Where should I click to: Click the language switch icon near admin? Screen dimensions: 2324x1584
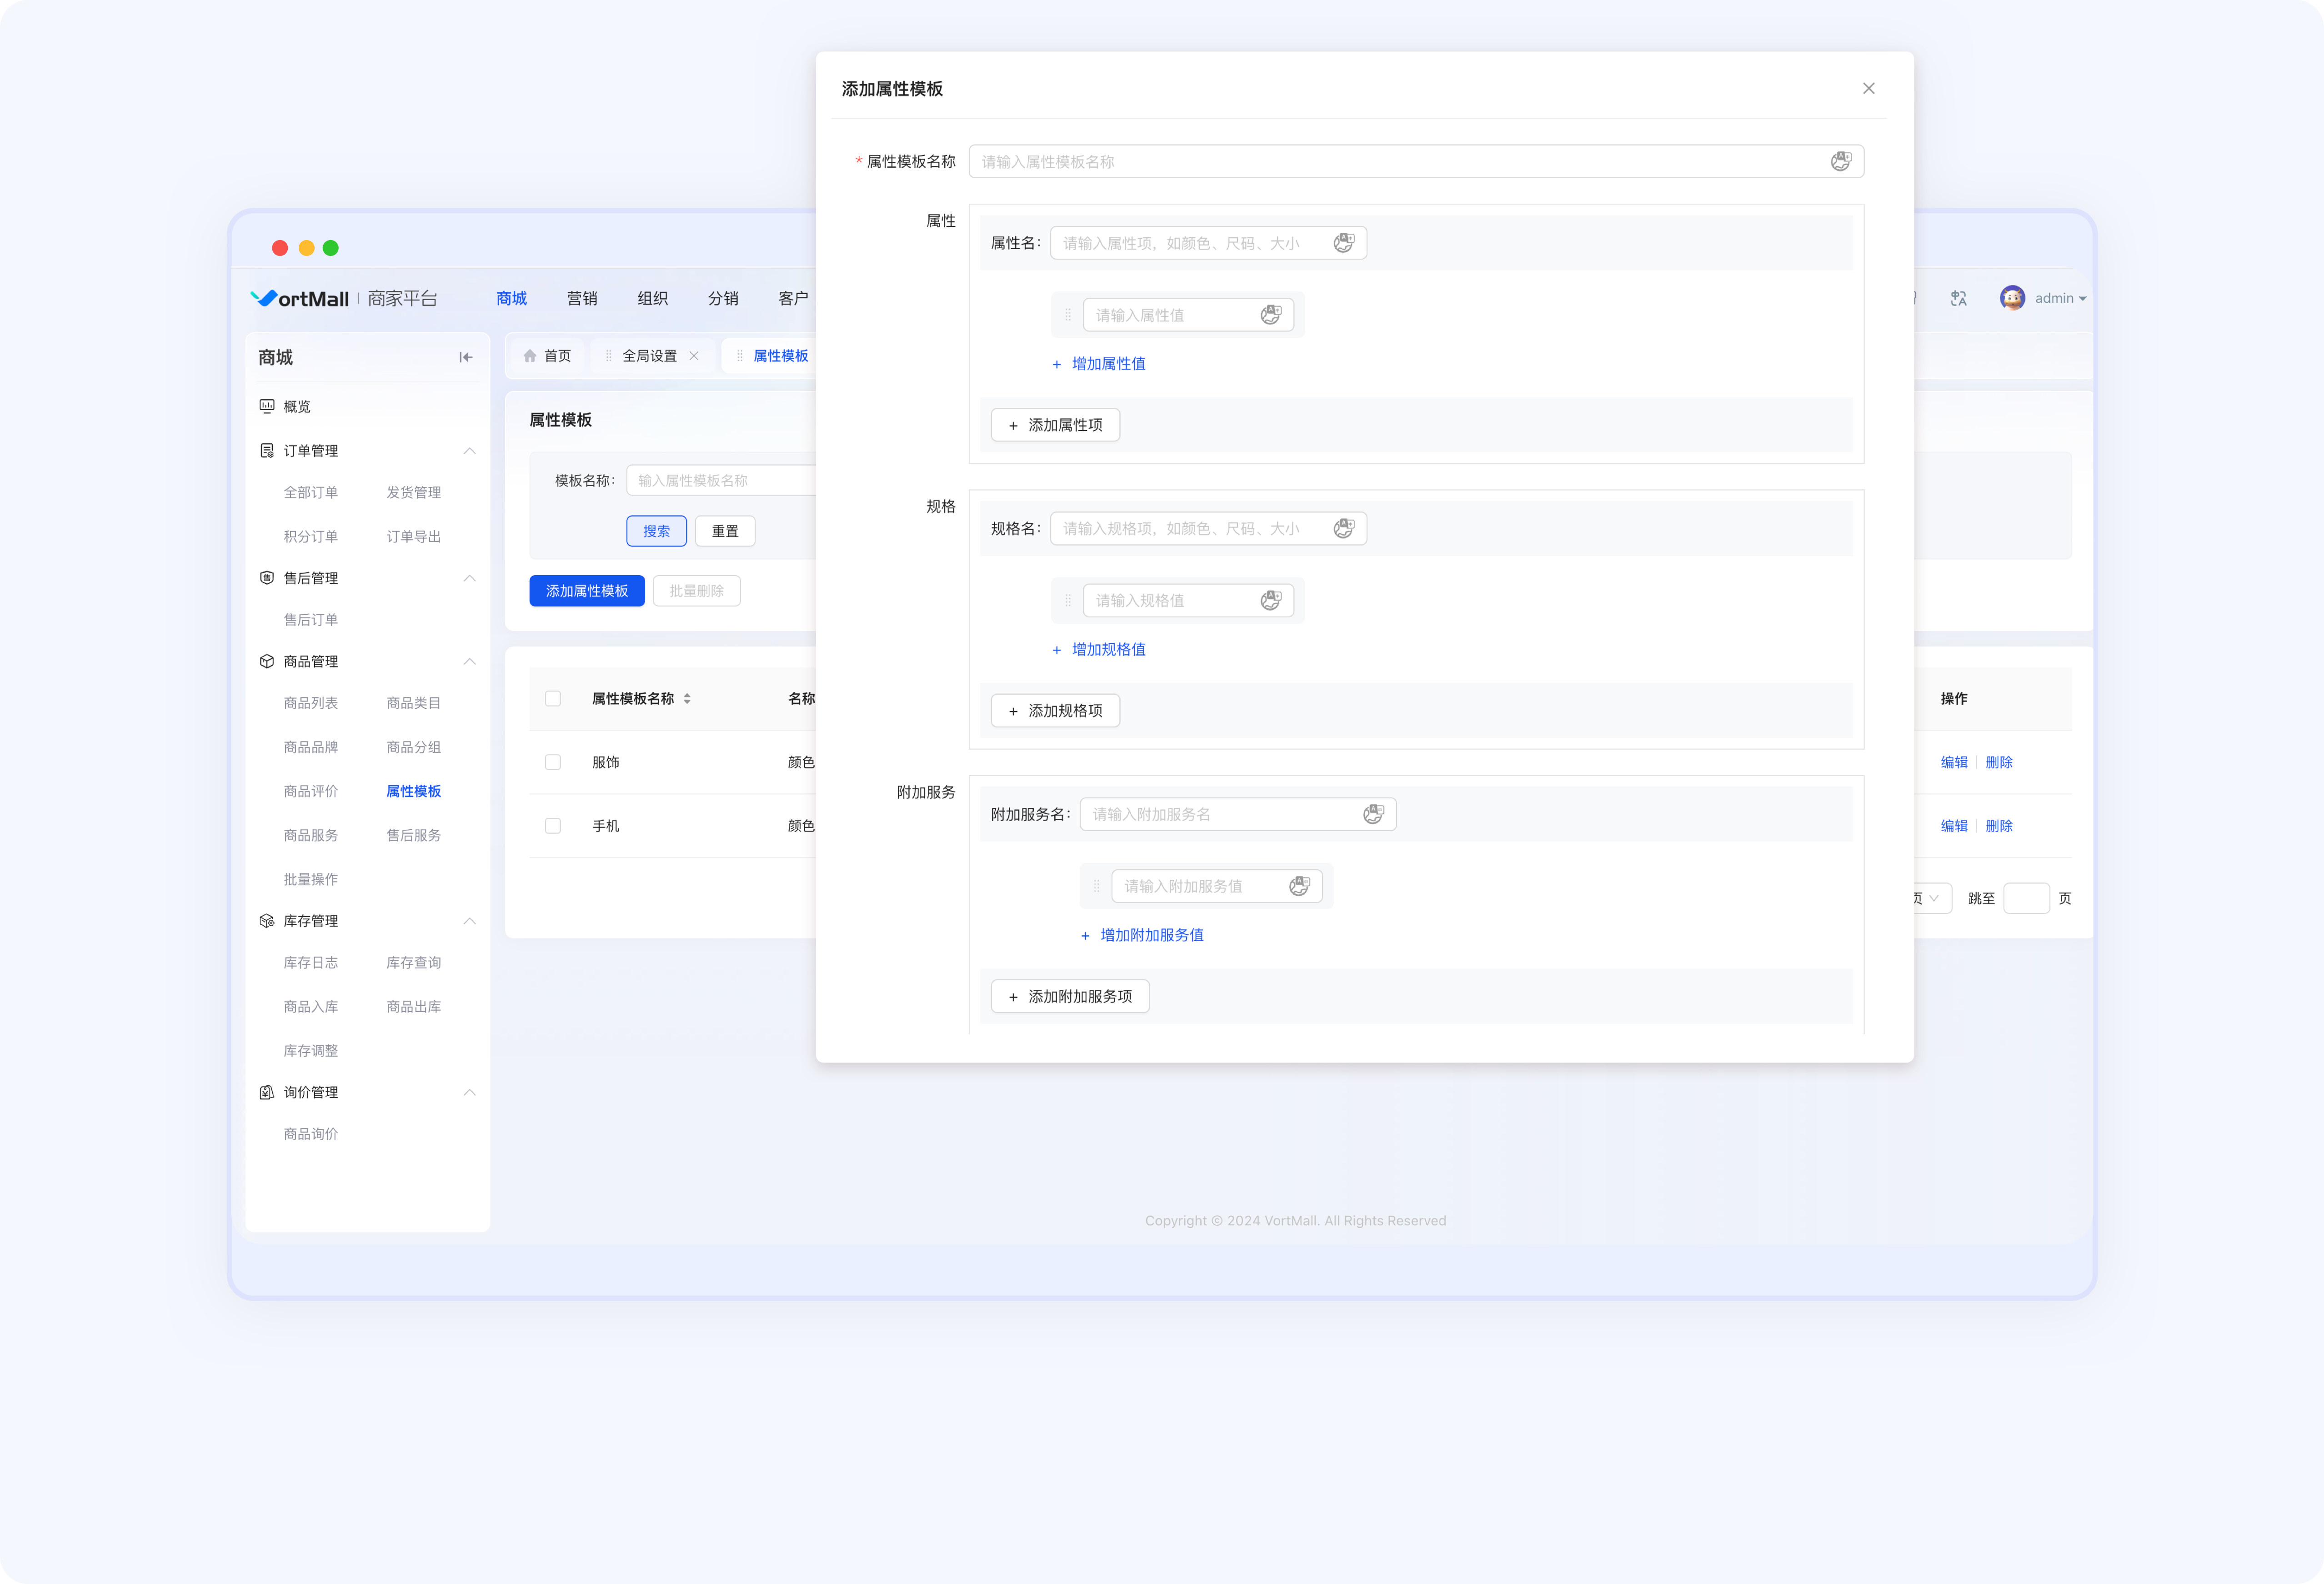1958,298
